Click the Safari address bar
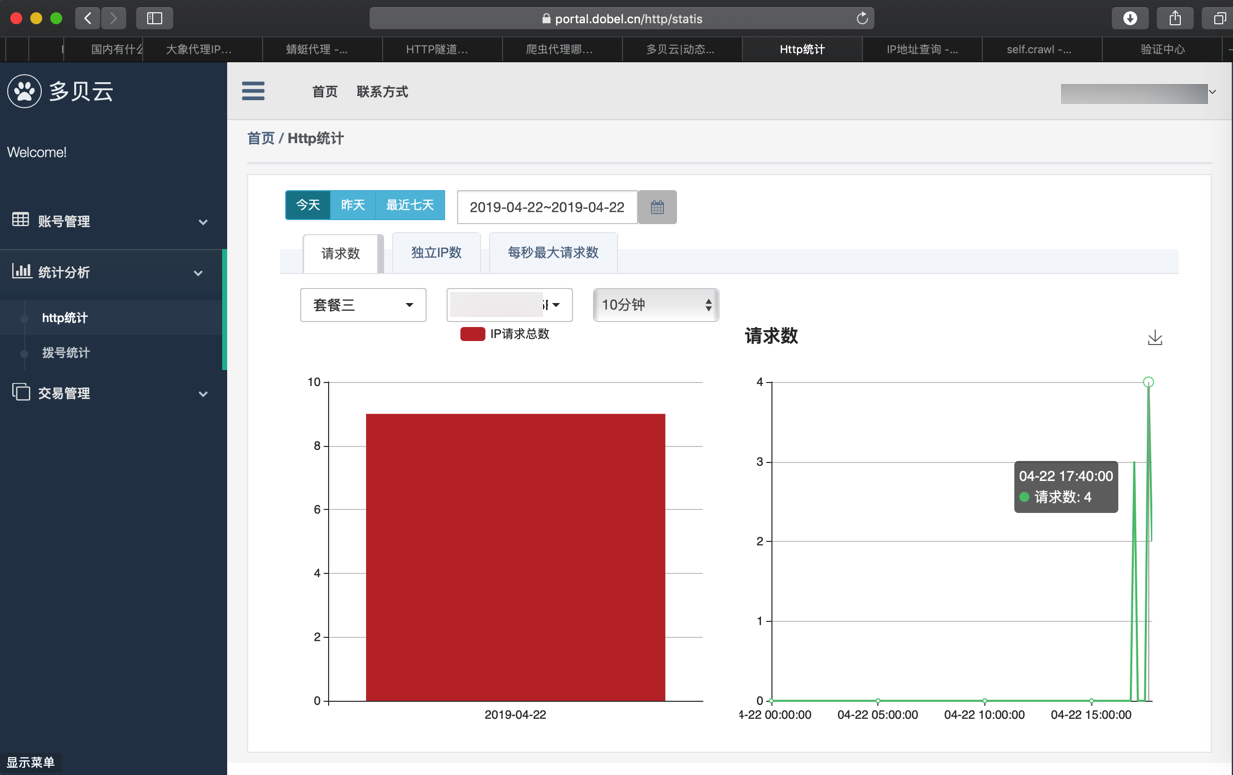Screen dimensions: 1233x775 pos(621,18)
